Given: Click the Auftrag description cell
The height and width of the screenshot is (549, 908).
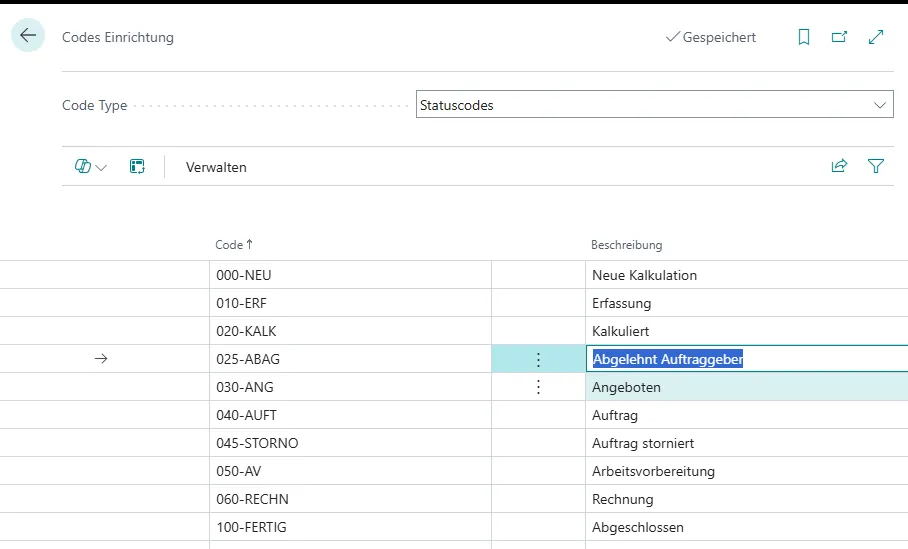Looking at the screenshot, I should (747, 415).
